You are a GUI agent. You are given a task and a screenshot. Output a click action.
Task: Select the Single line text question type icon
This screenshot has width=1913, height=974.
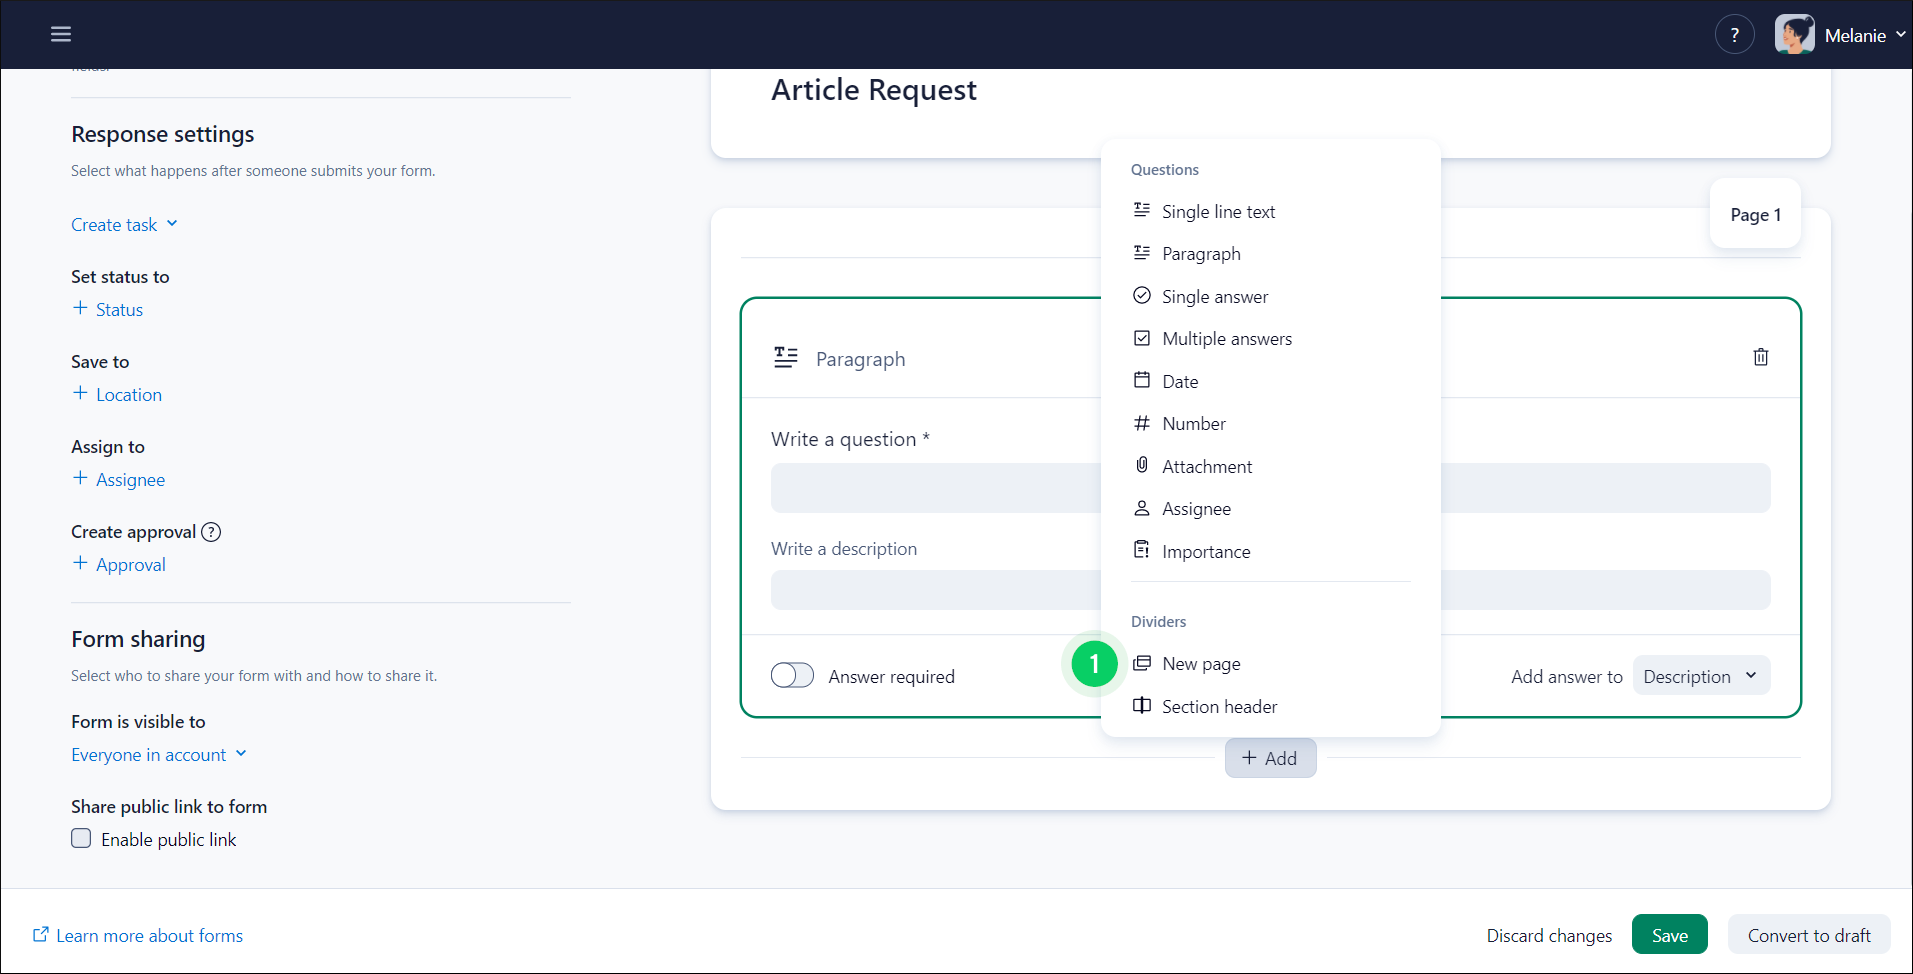click(x=1141, y=210)
